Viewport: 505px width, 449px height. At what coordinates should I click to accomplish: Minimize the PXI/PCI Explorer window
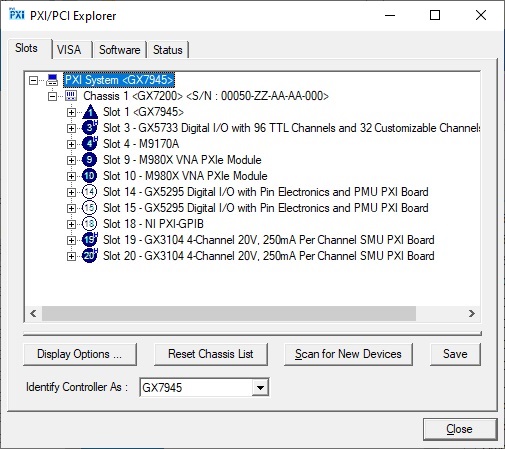point(390,15)
